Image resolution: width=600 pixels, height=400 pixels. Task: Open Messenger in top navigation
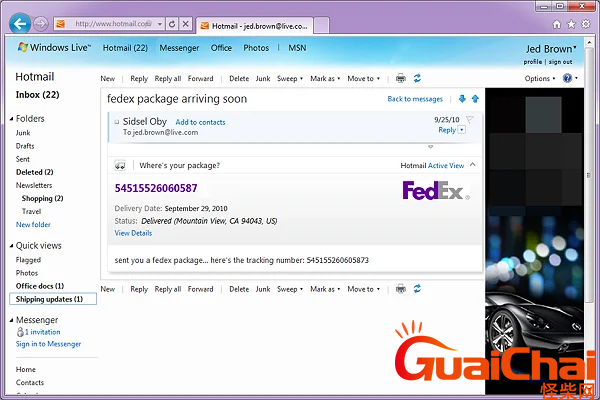click(x=179, y=48)
